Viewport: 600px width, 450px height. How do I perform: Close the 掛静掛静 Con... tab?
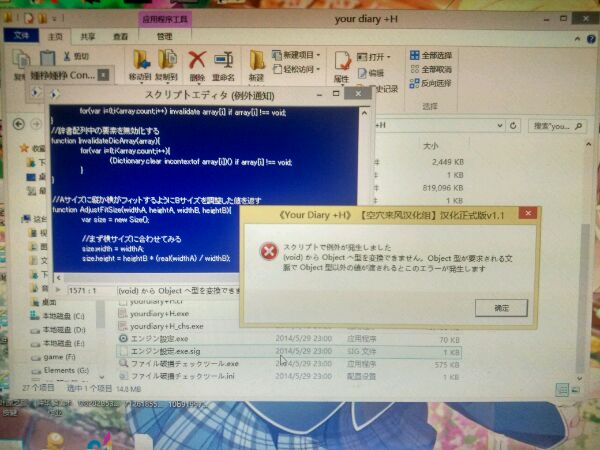tap(103, 75)
